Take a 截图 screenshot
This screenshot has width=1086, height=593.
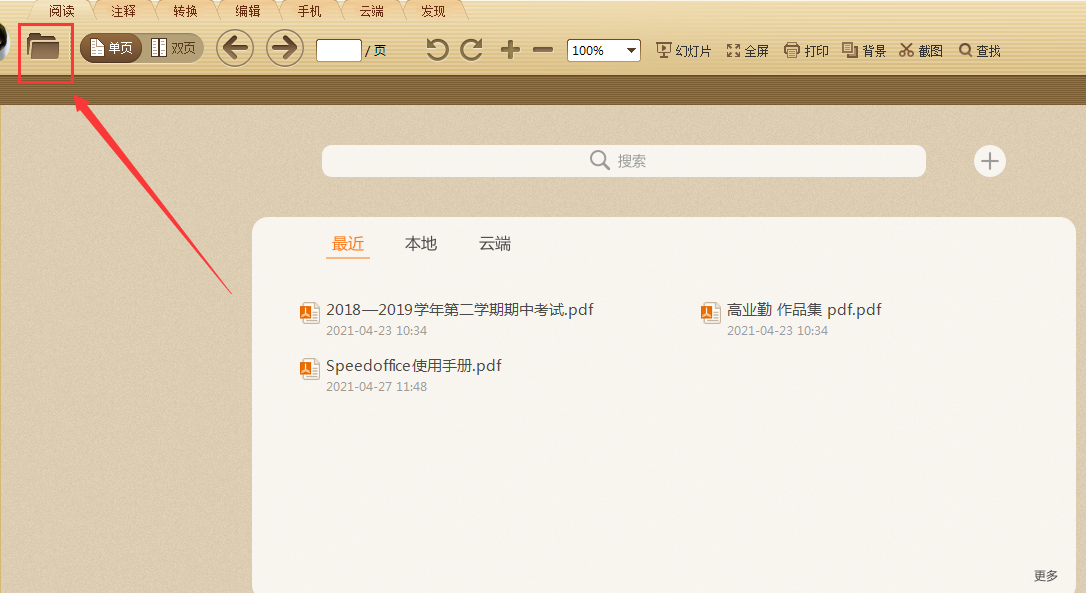tap(920, 49)
